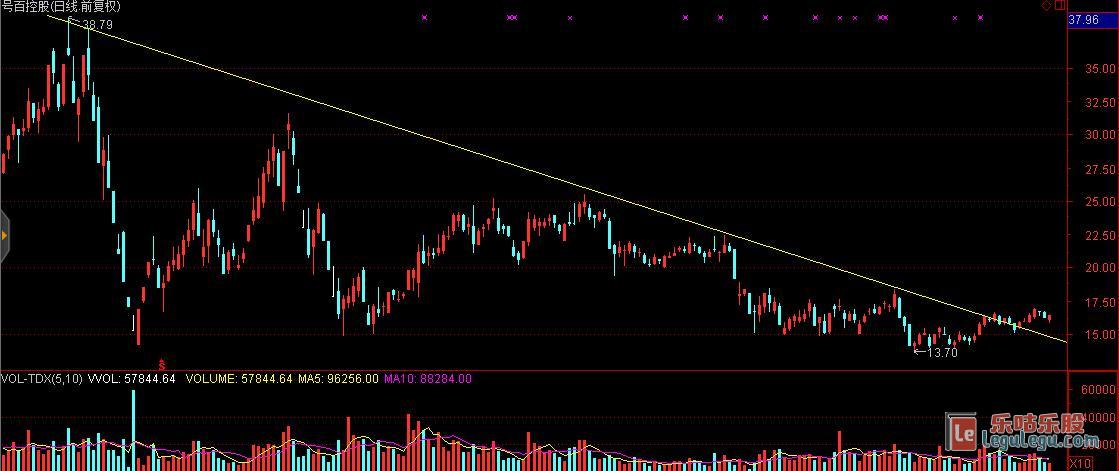Click the rightmost purple X event marker
The width and height of the screenshot is (1119, 471).
980,17
